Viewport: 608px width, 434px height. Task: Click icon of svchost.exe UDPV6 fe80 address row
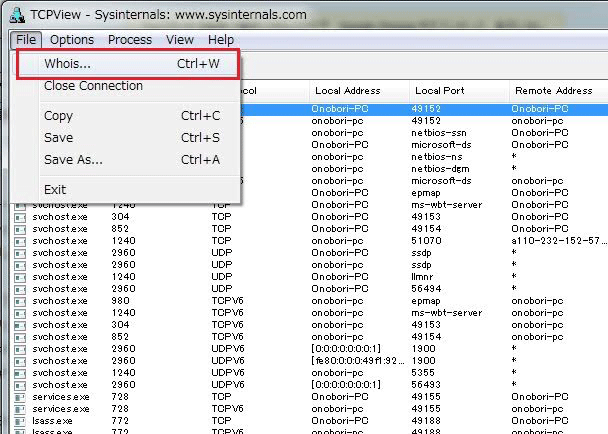pos(20,362)
